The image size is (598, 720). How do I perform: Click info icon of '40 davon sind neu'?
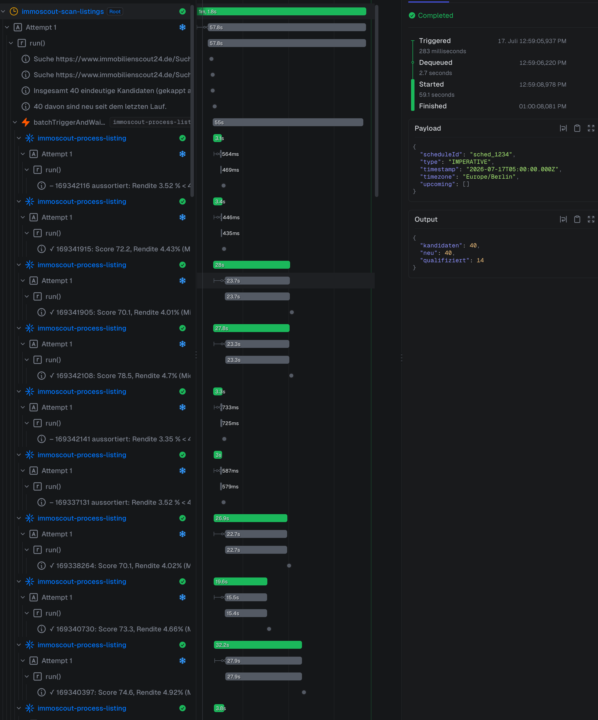coord(26,107)
